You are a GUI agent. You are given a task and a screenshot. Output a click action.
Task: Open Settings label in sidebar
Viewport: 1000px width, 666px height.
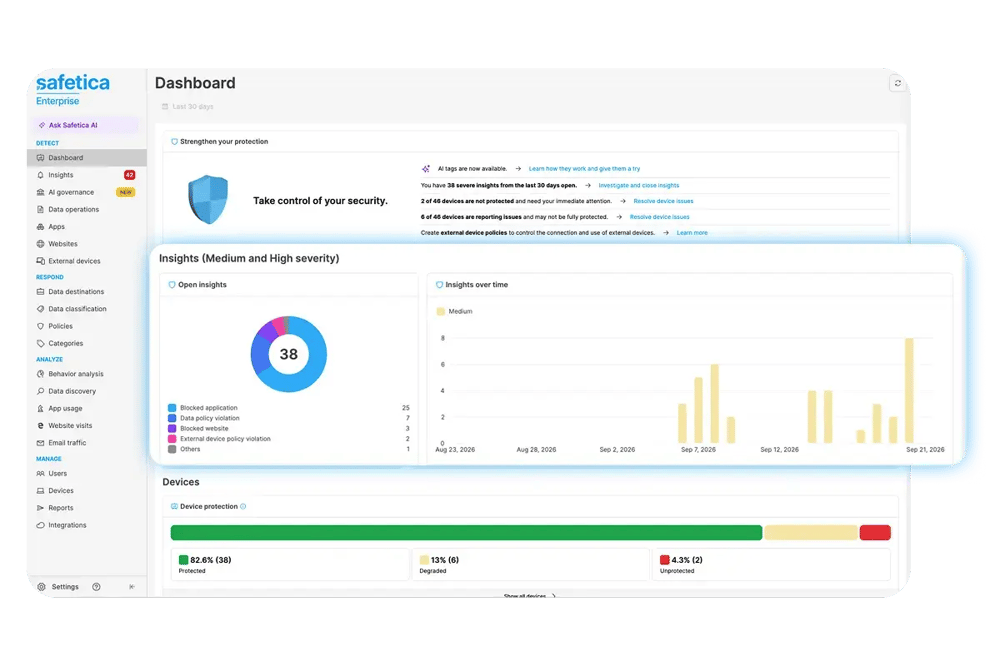tap(65, 587)
